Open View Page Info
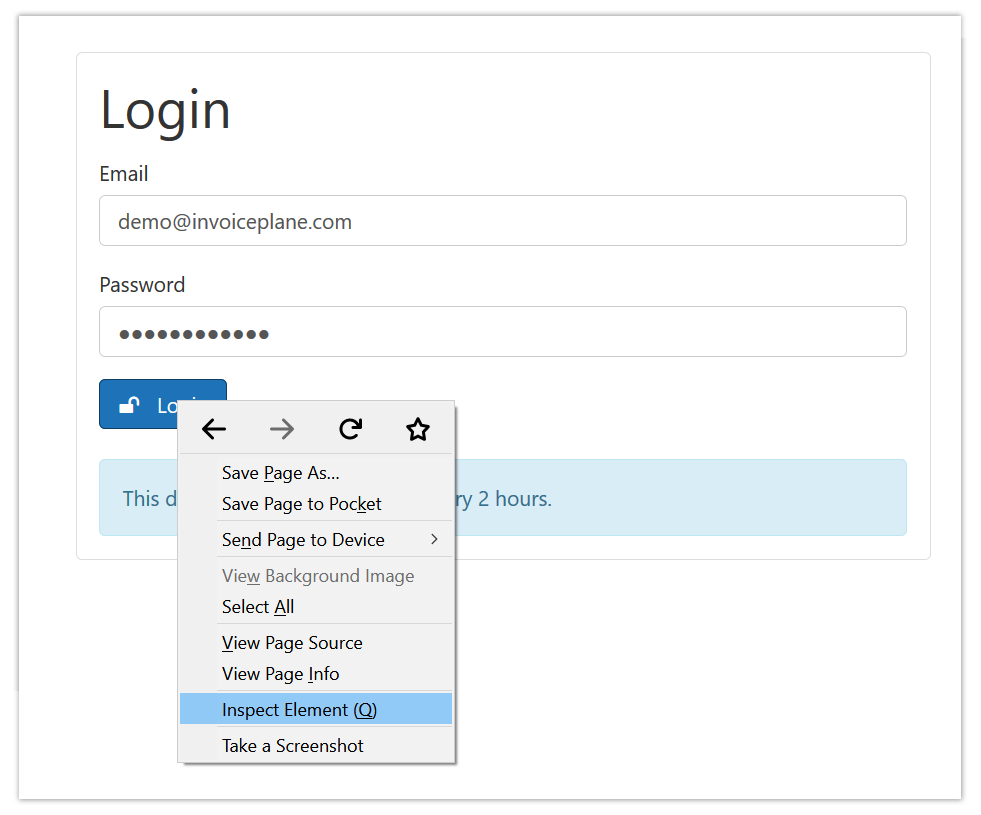The height and width of the screenshot is (815, 981). pyautogui.click(x=316, y=674)
